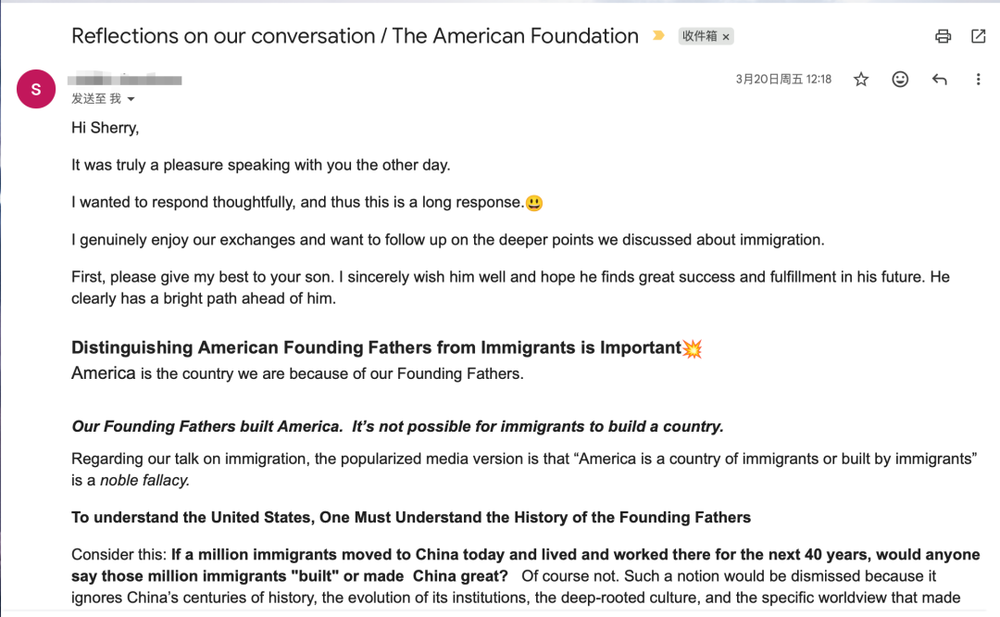Image resolution: width=1000 pixels, height=617 pixels.
Task: Open the email in a new window
Action: (x=978, y=37)
